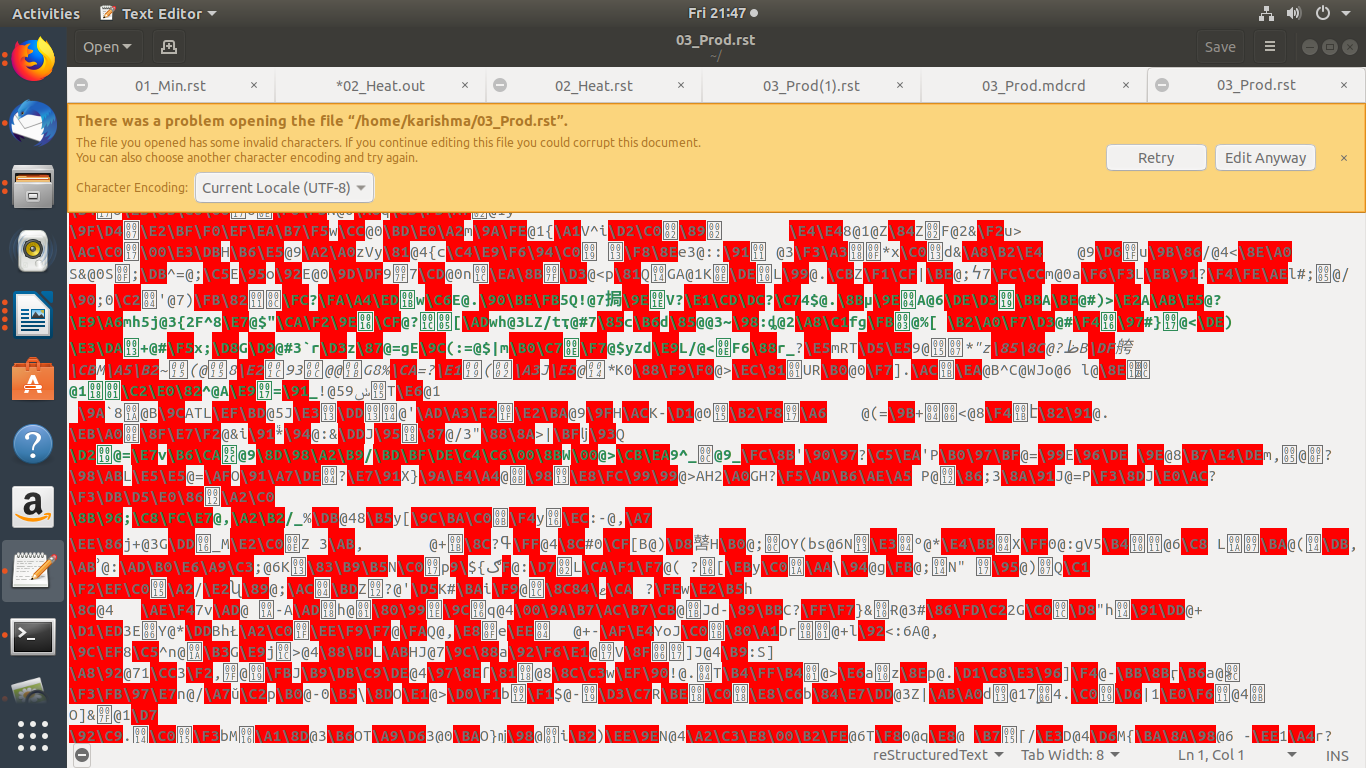
Task: Click the Retry button
Action: (x=1156, y=158)
